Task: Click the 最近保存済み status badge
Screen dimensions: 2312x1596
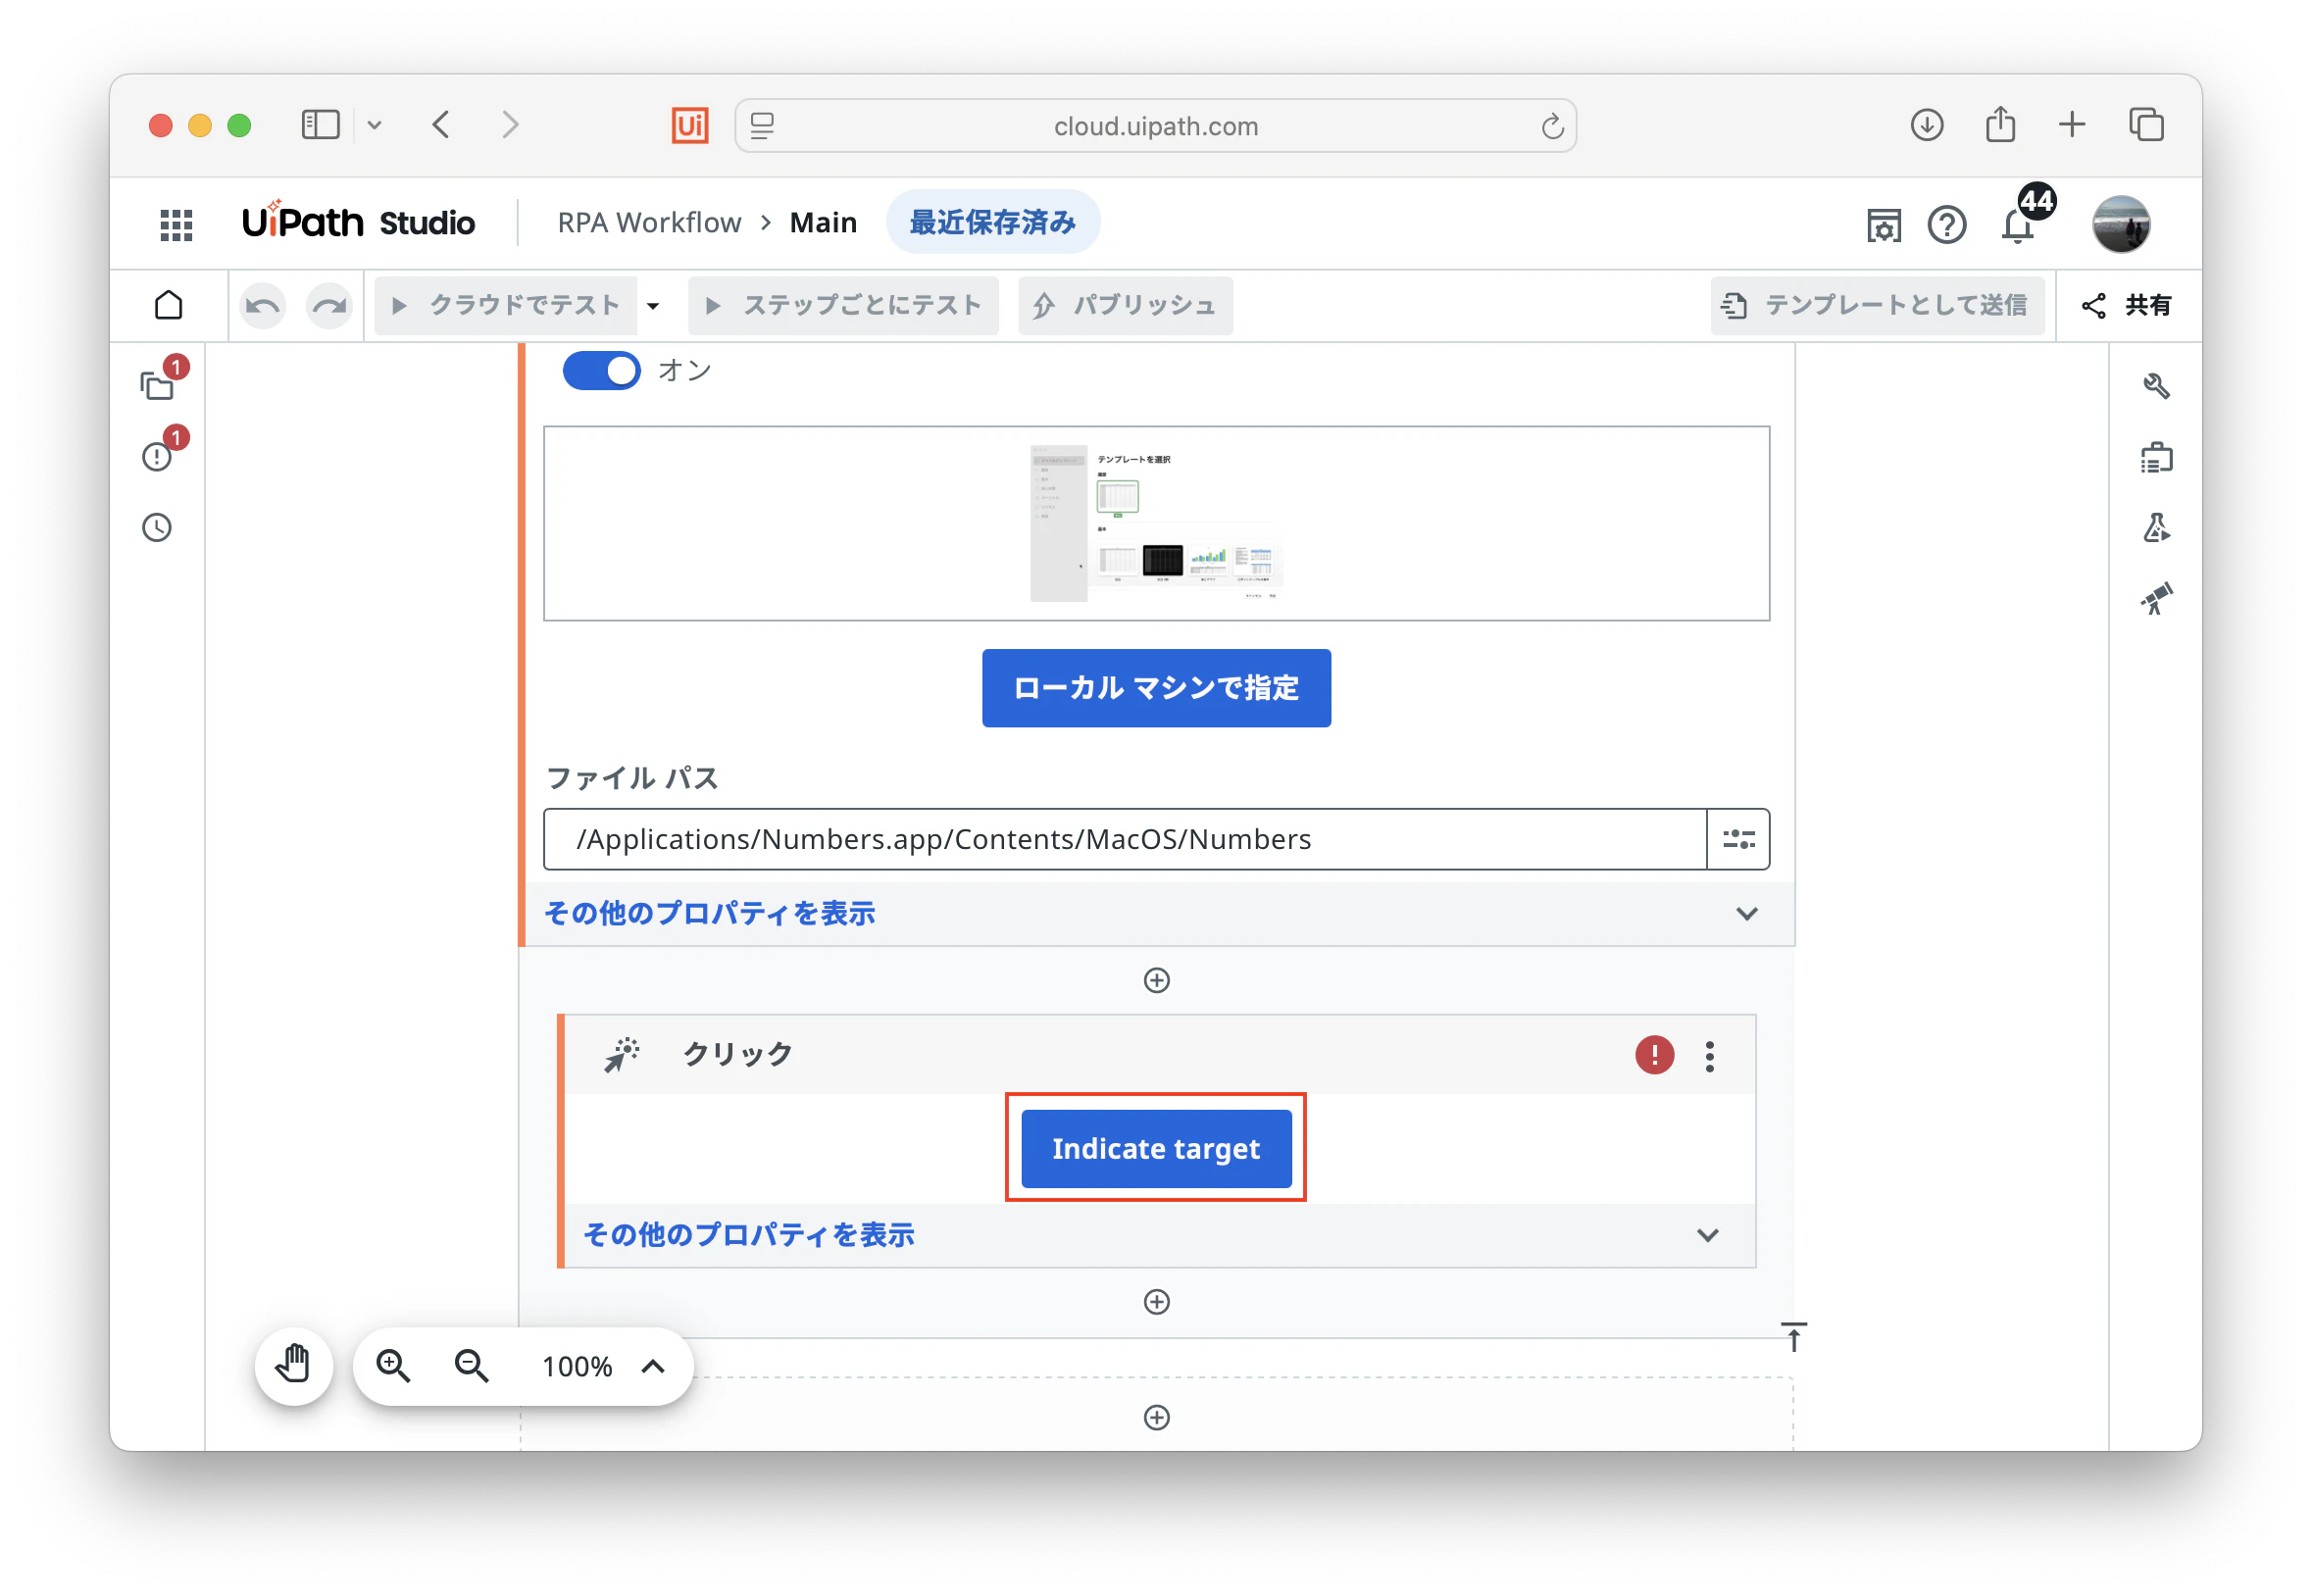Action: pos(992,222)
